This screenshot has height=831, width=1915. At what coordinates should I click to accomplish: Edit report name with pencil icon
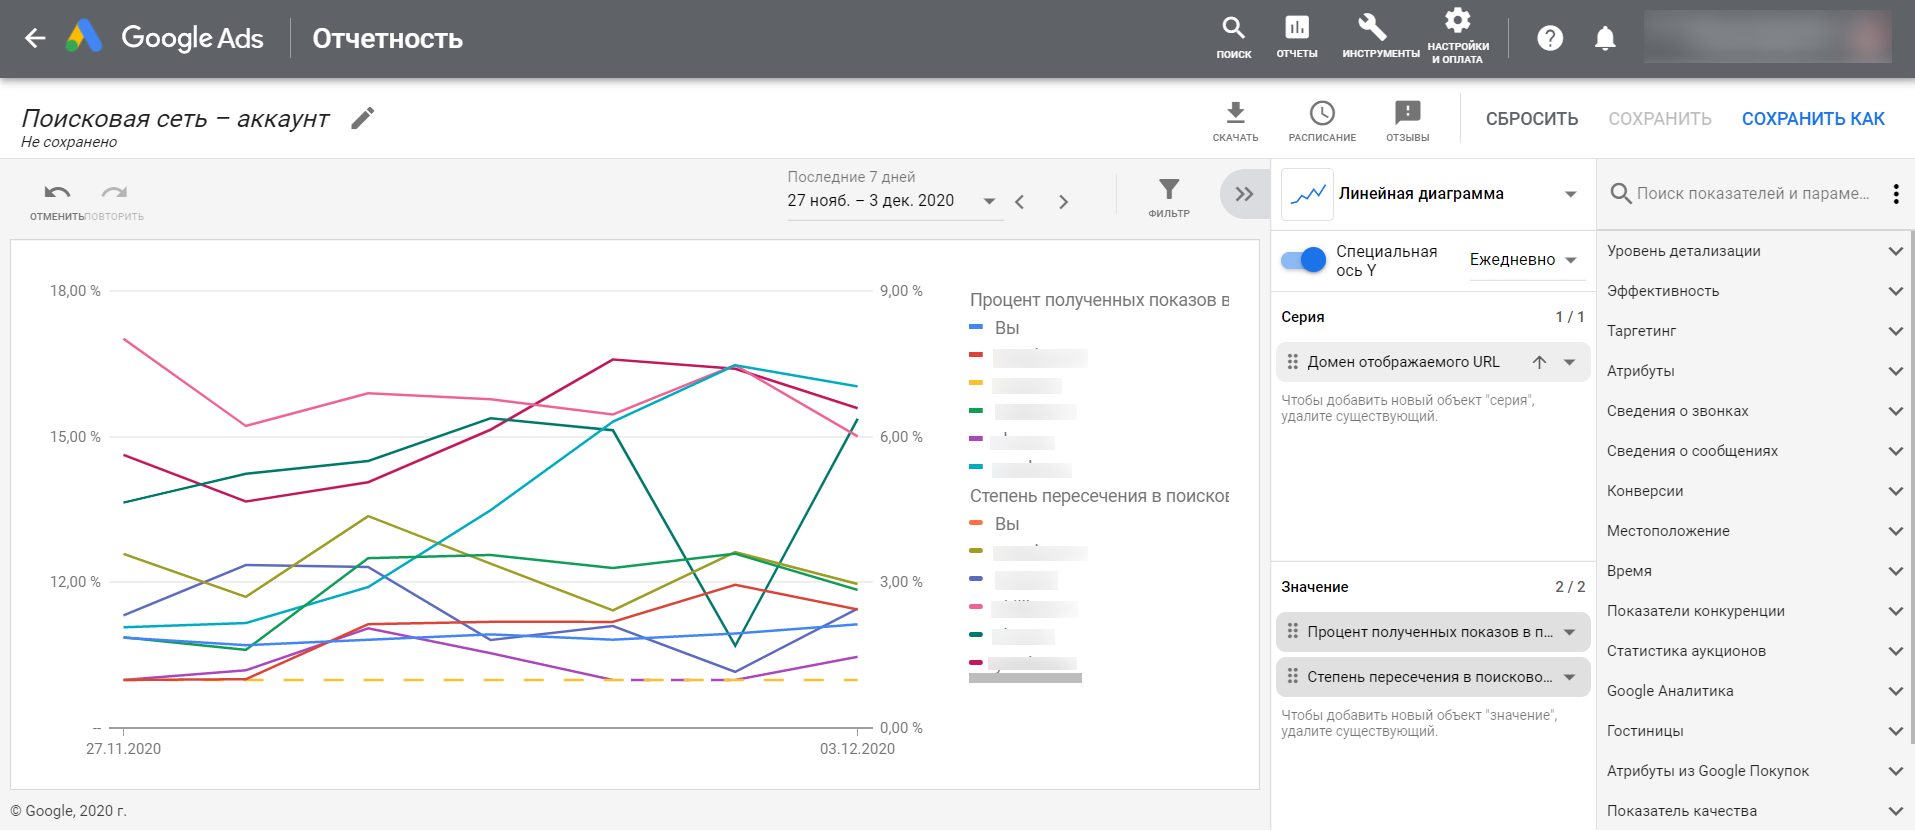pos(363,118)
